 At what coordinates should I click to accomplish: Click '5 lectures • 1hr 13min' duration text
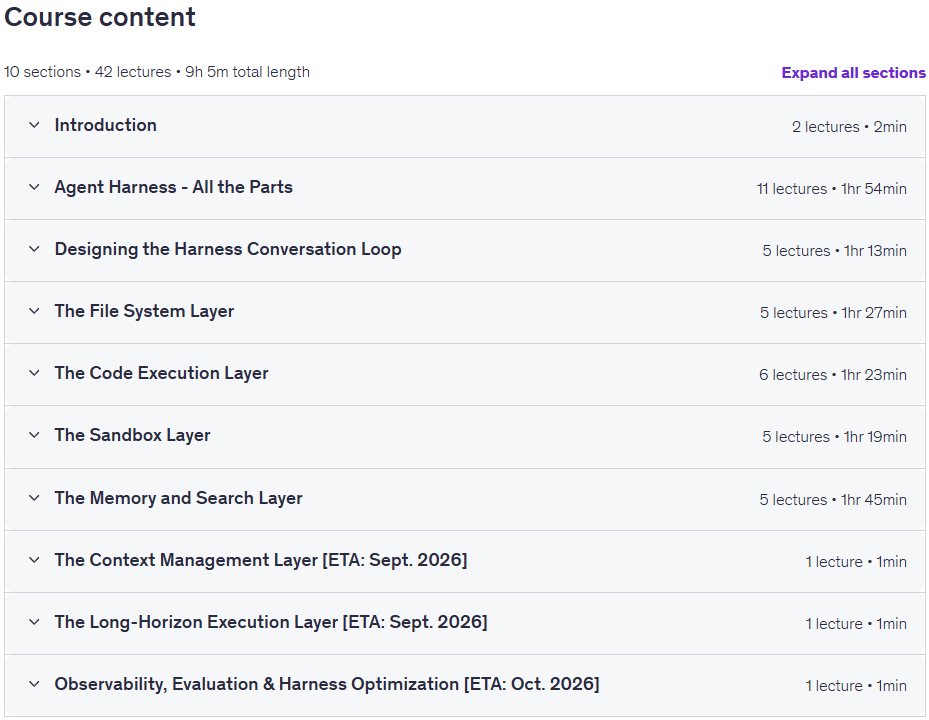[834, 251]
